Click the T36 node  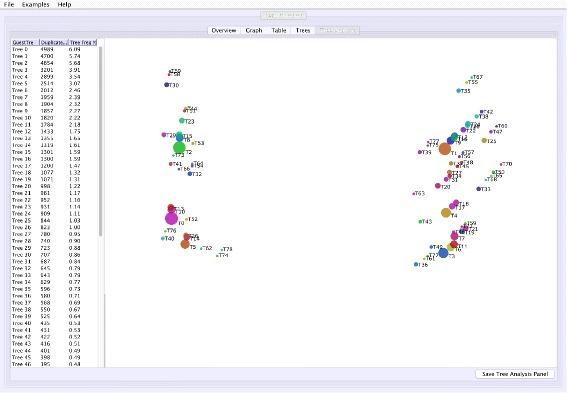tap(416, 264)
